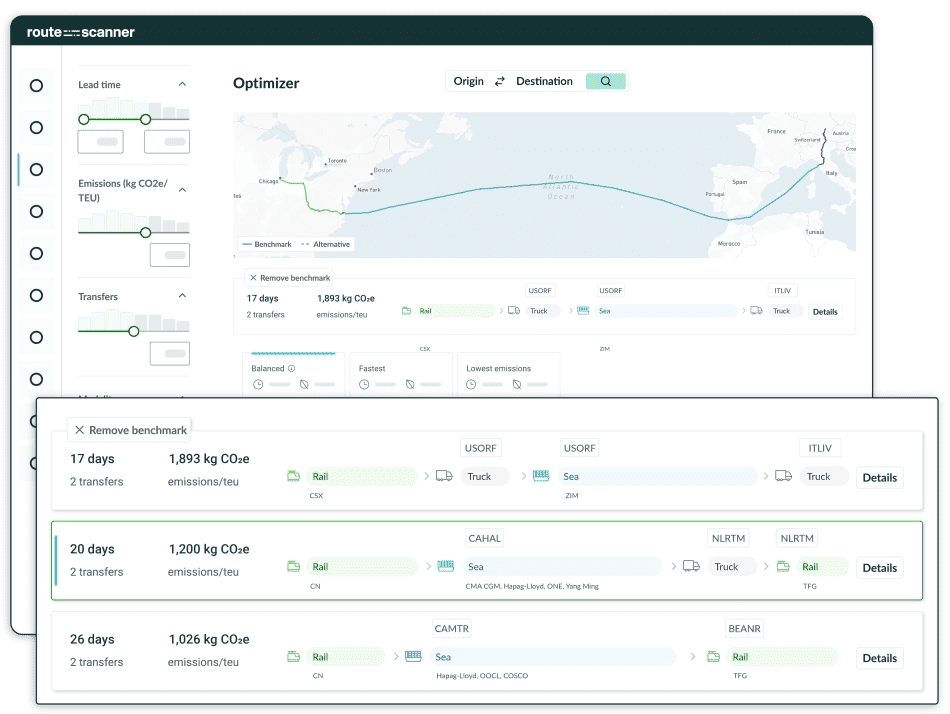This screenshot has width=950, height=714.
Task: Click ITLIV port label in enlarged panel
Action: coord(820,448)
